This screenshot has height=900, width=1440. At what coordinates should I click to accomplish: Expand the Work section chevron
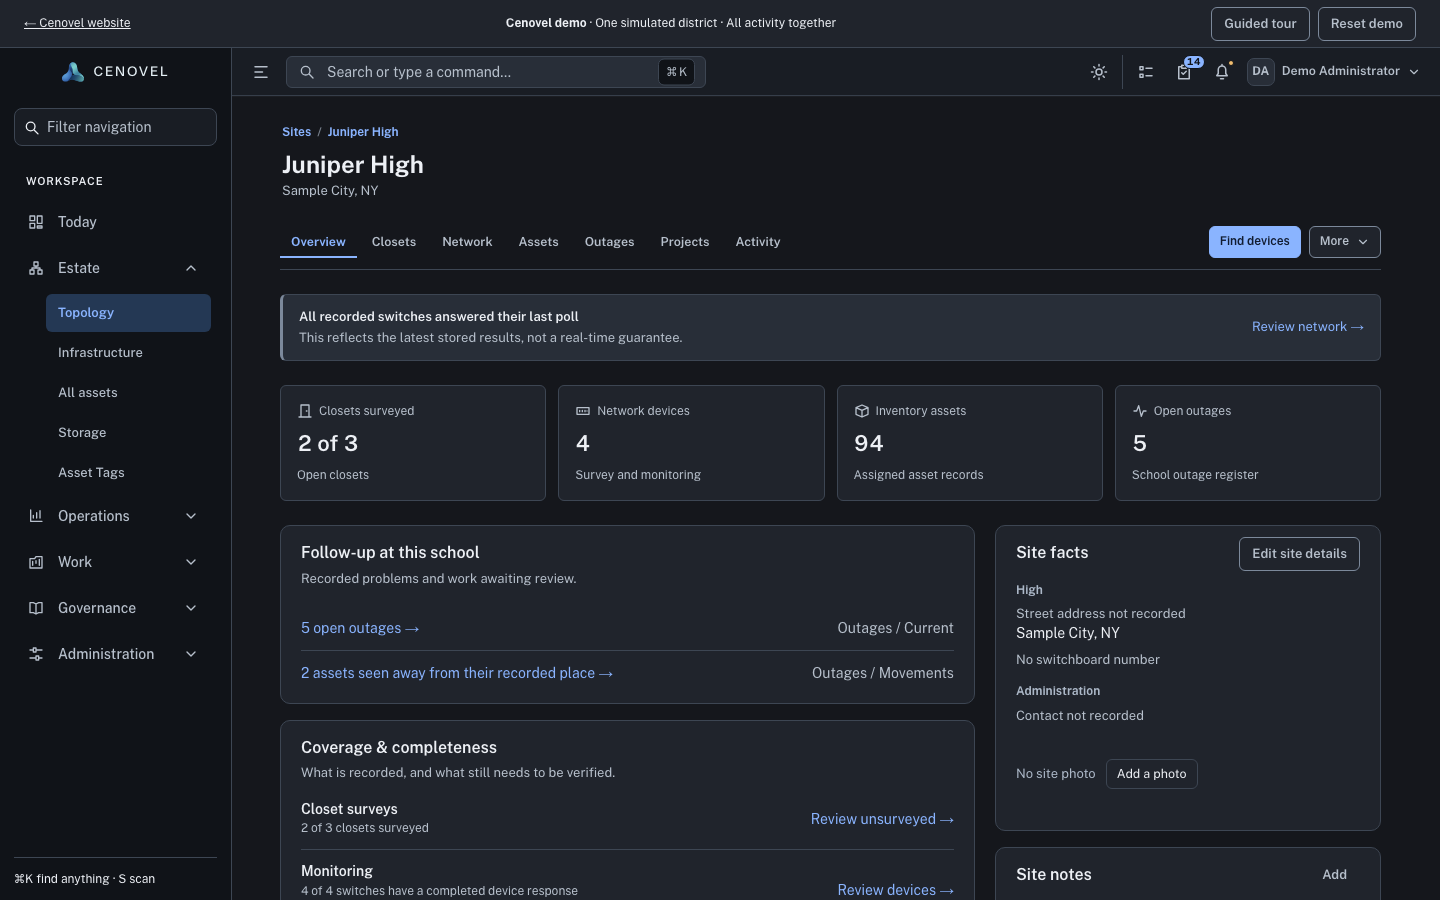click(191, 562)
